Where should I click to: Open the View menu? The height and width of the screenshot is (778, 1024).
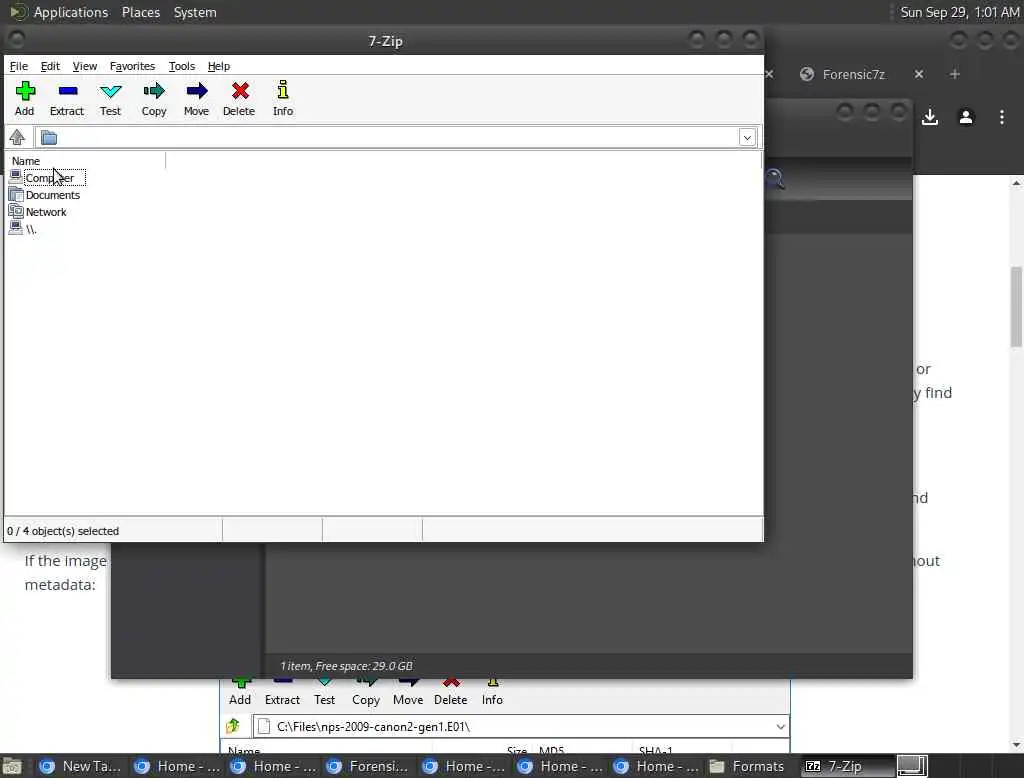point(85,66)
